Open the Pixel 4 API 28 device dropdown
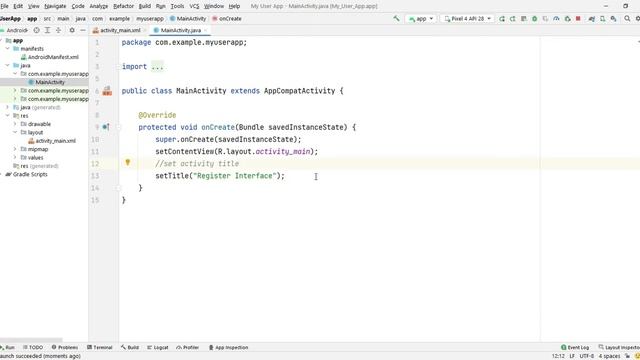The image size is (640, 360). [467, 19]
